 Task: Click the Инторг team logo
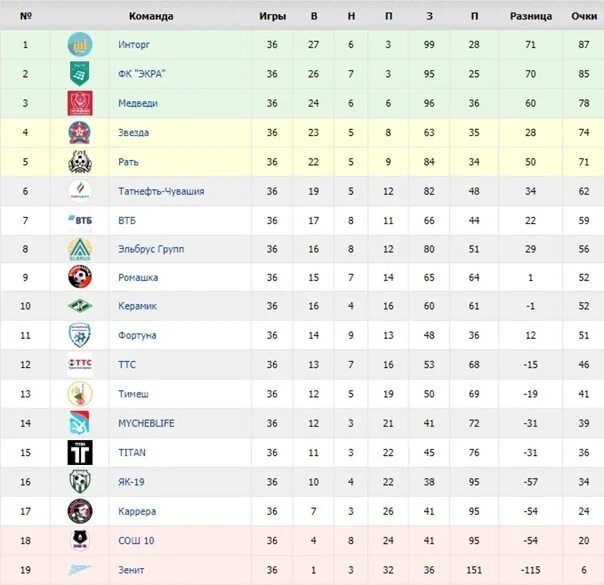pyautogui.click(x=80, y=45)
